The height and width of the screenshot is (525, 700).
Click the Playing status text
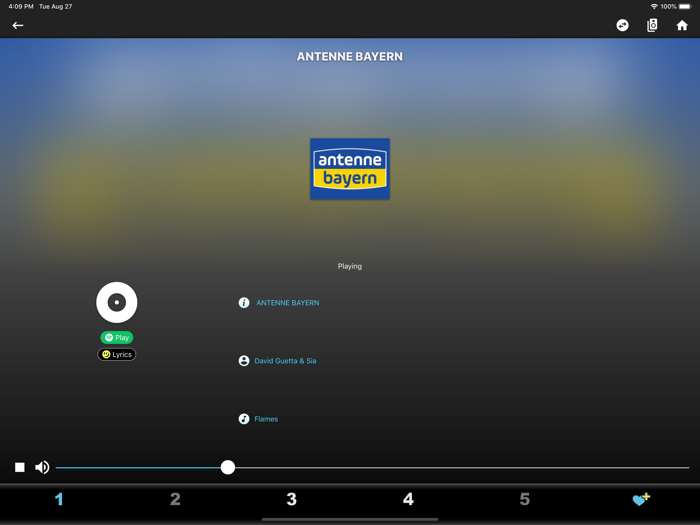pyautogui.click(x=350, y=266)
